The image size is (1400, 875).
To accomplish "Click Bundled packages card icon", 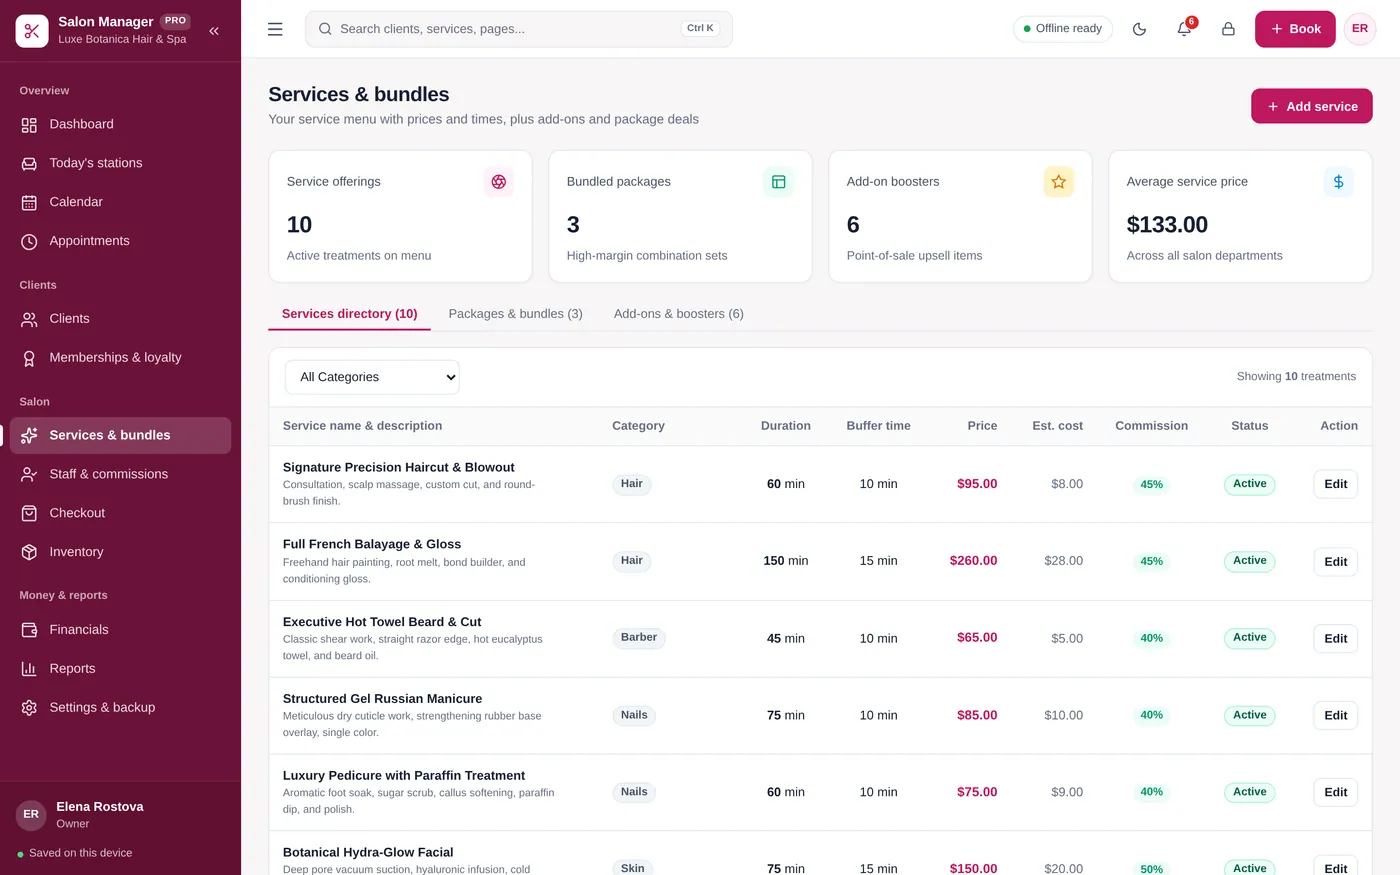I will (x=778, y=182).
